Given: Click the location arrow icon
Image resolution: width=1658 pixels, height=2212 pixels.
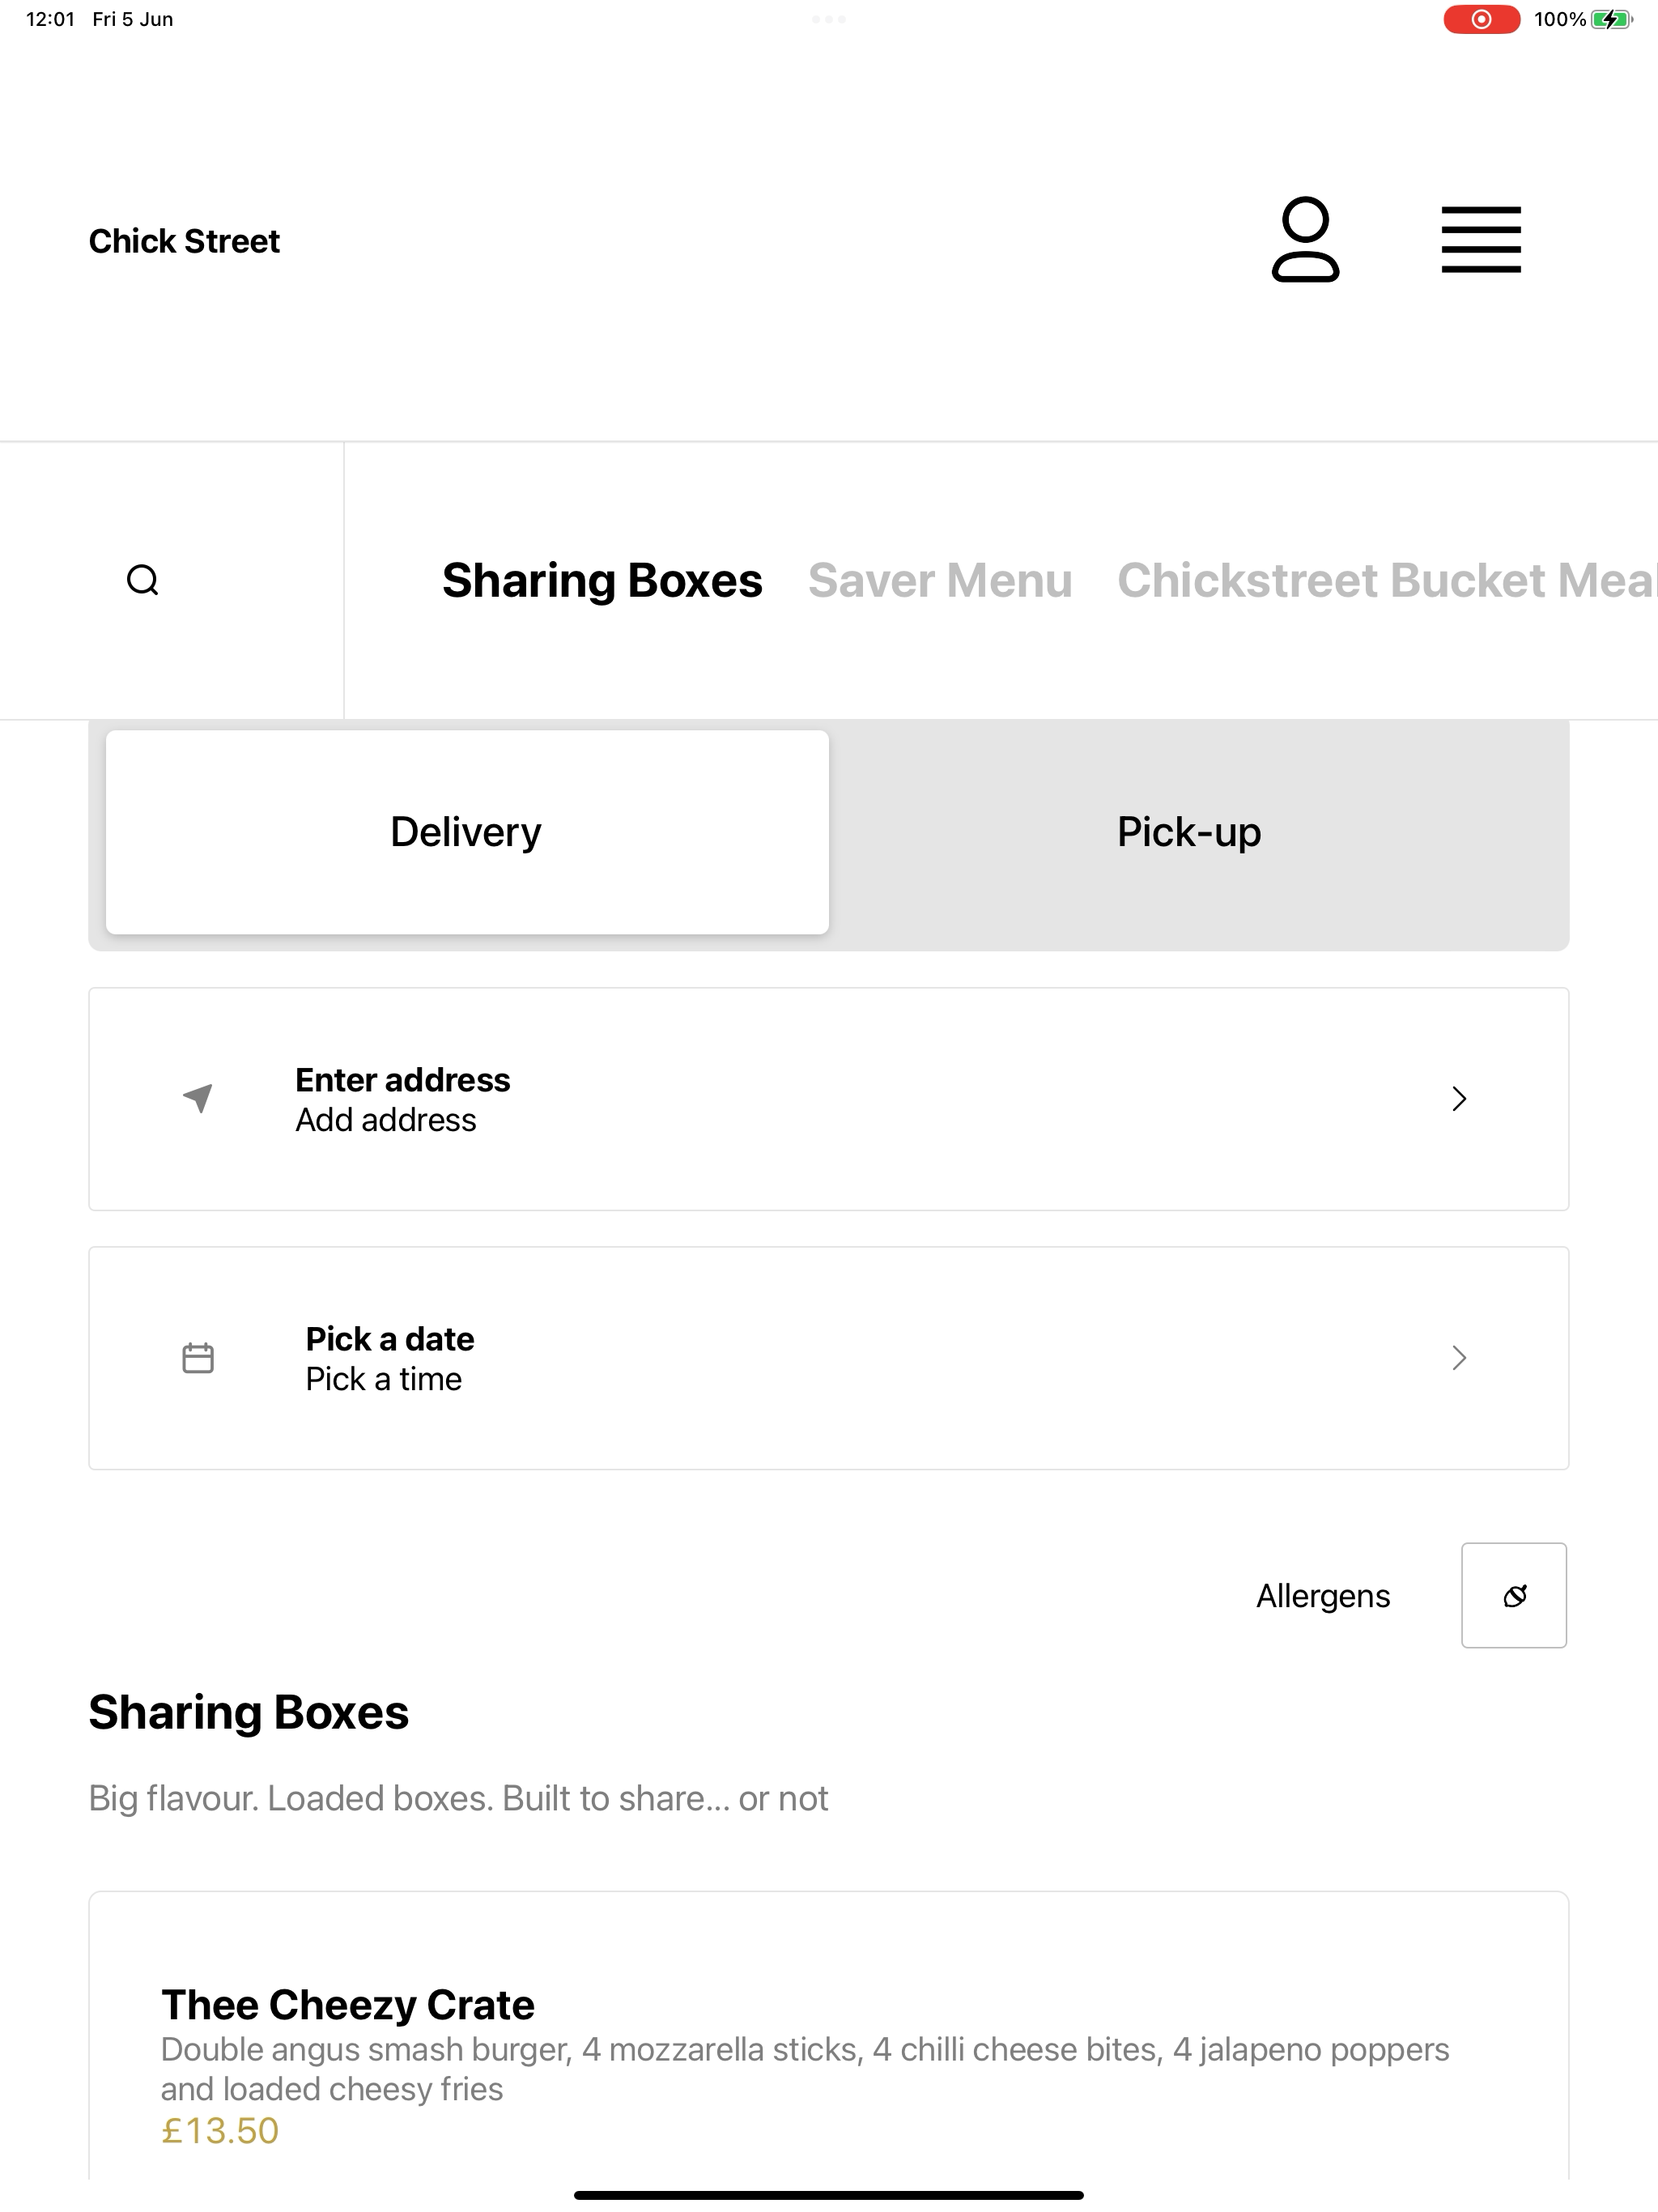Looking at the screenshot, I should (198, 1098).
